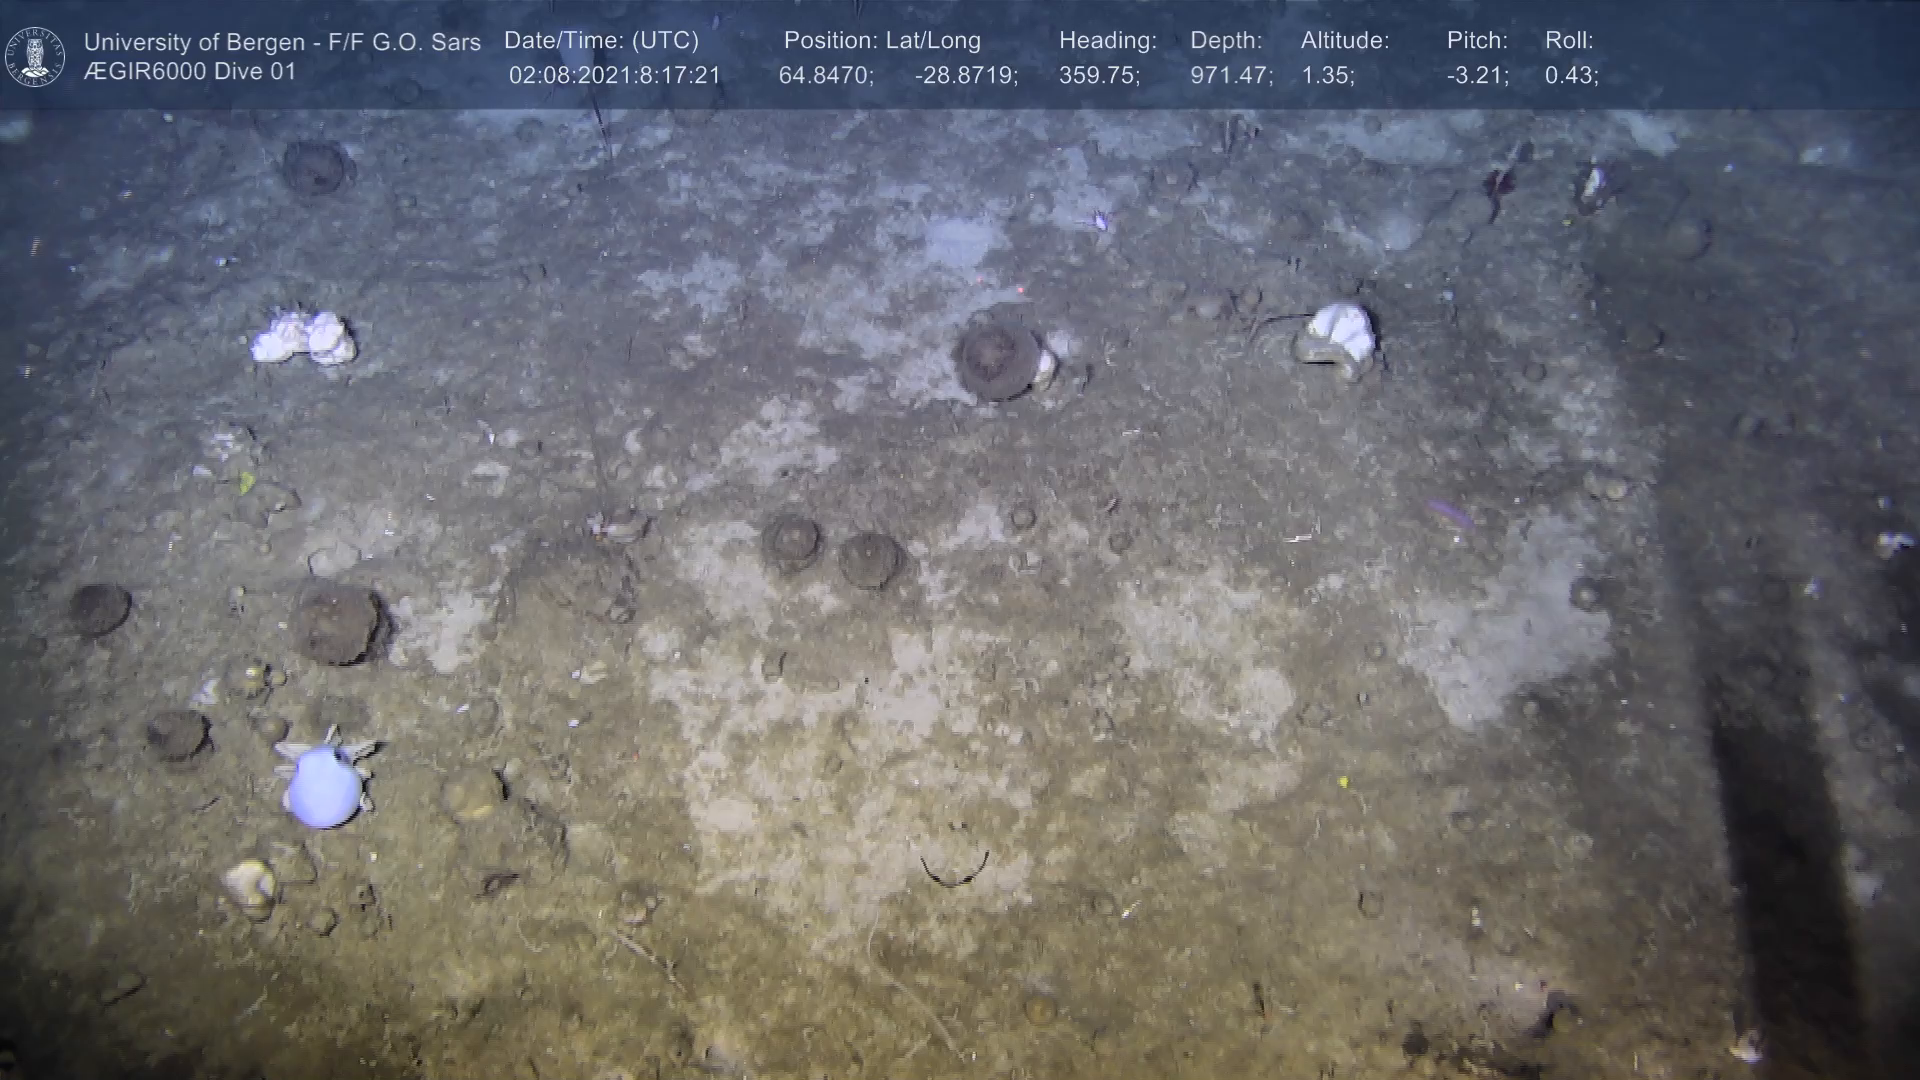Image resolution: width=1920 pixels, height=1080 pixels.
Task: Click the timestamp 02:08:2021:8:17:21
Action: [614, 76]
